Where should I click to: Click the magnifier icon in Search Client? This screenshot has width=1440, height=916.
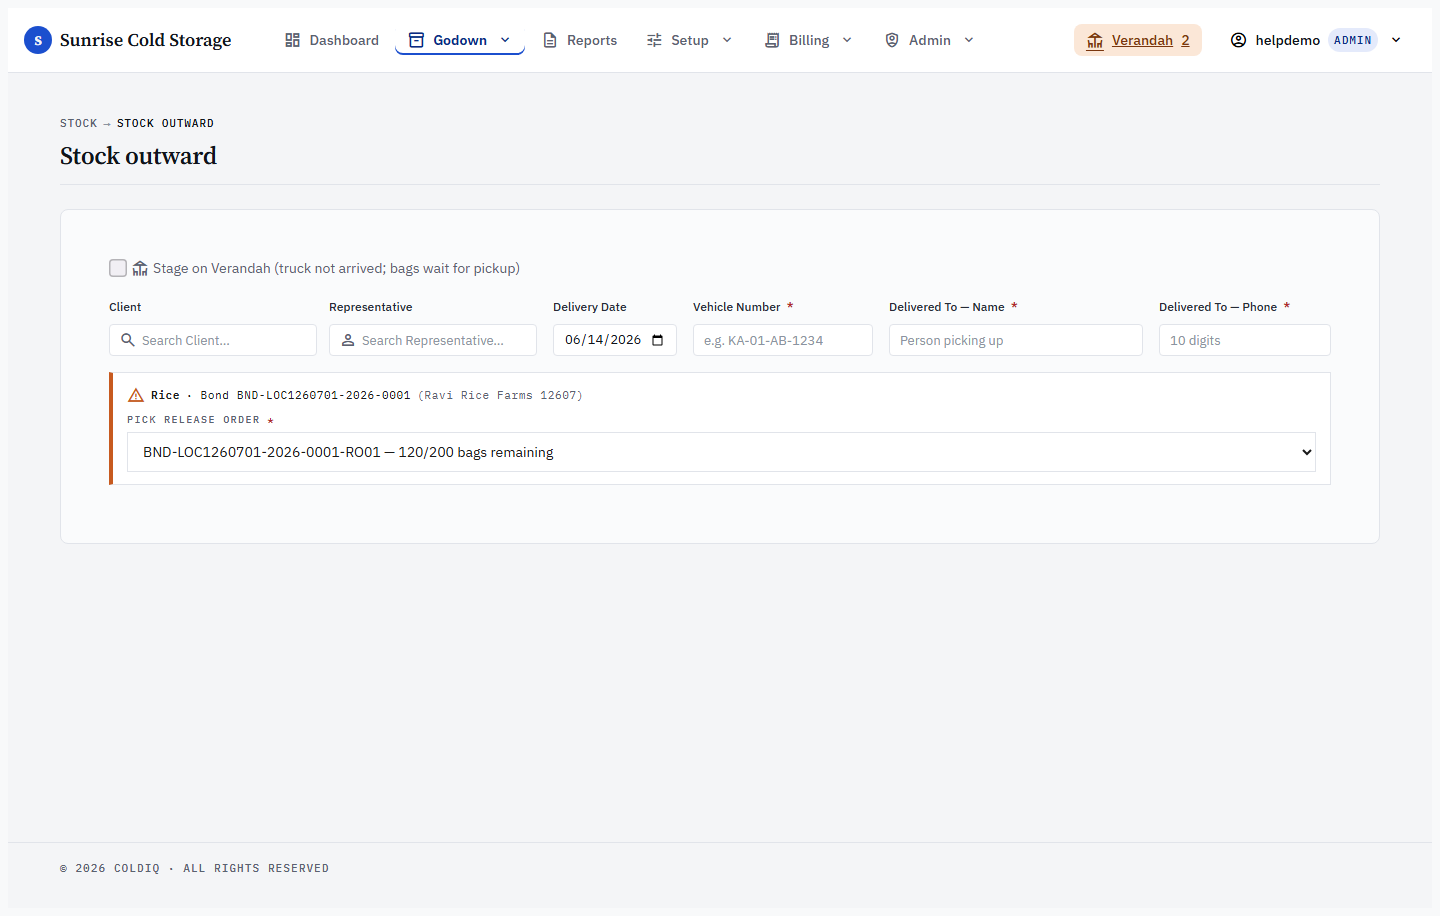(x=128, y=340)
